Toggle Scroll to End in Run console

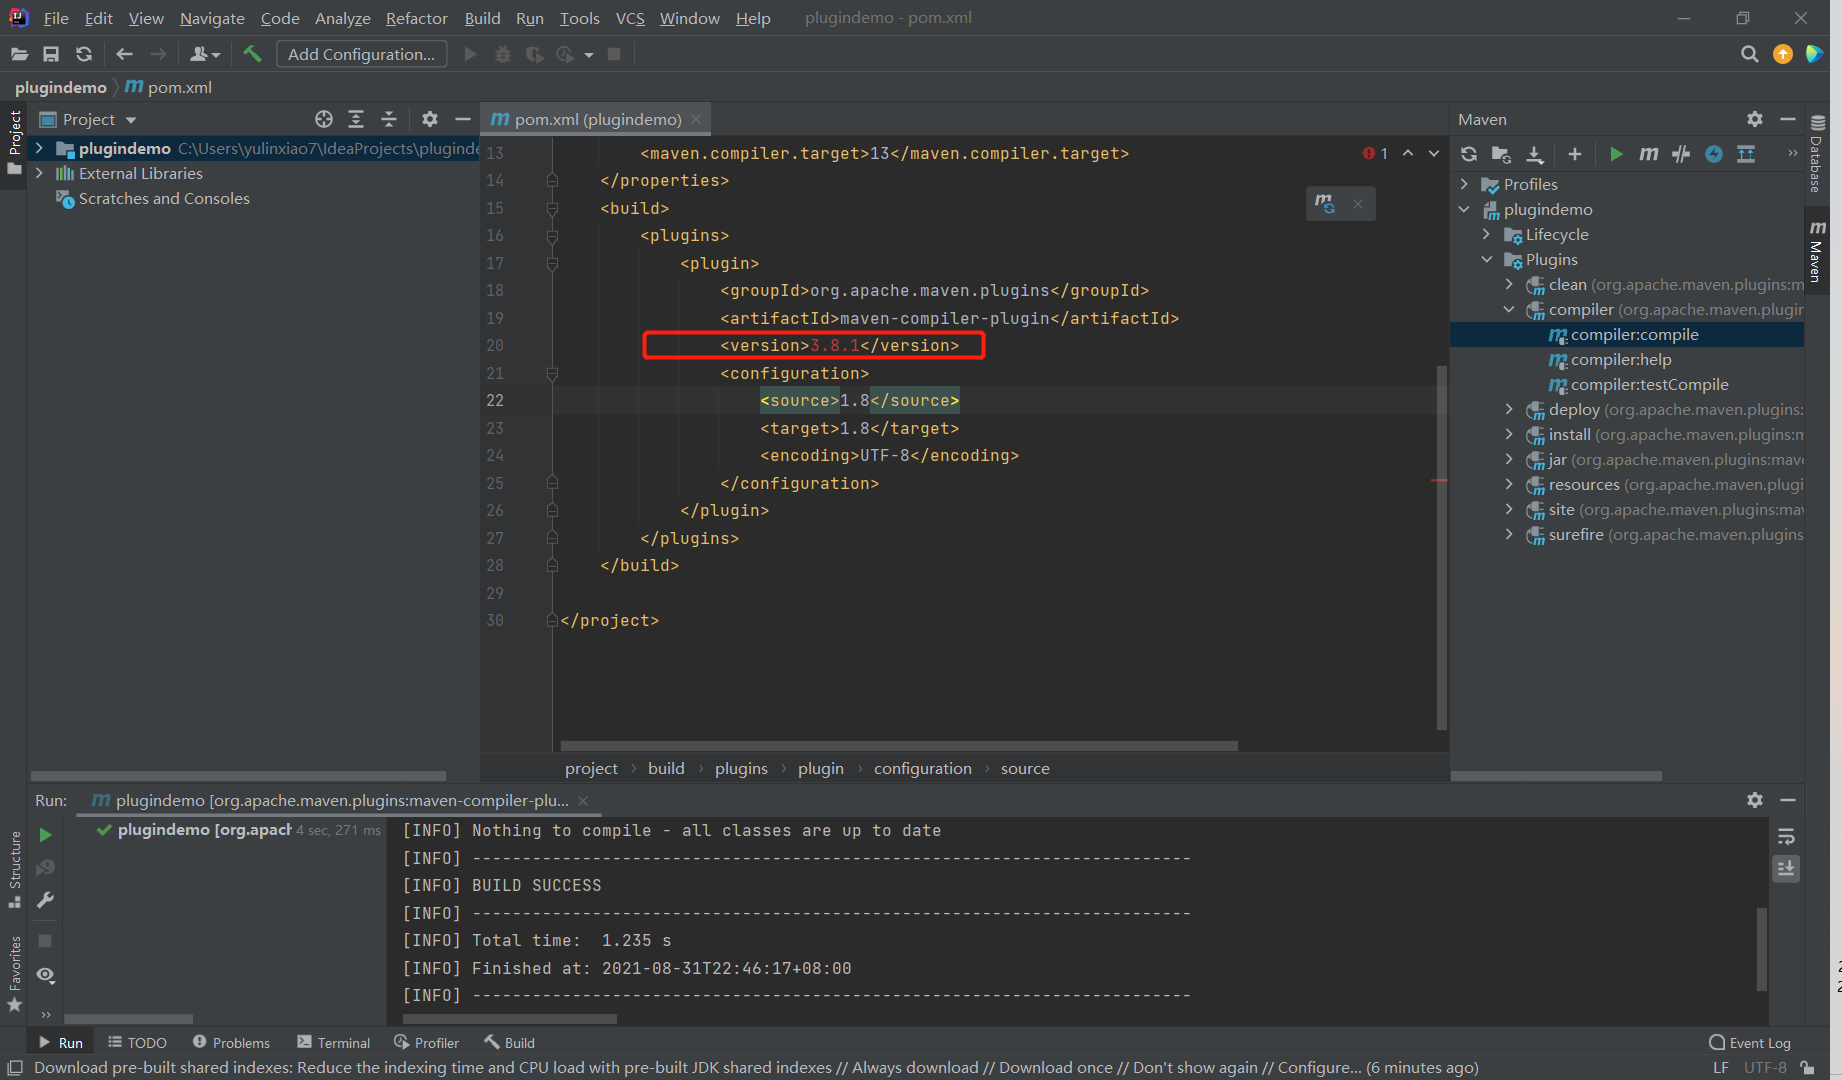click(x=1786, y=868)
